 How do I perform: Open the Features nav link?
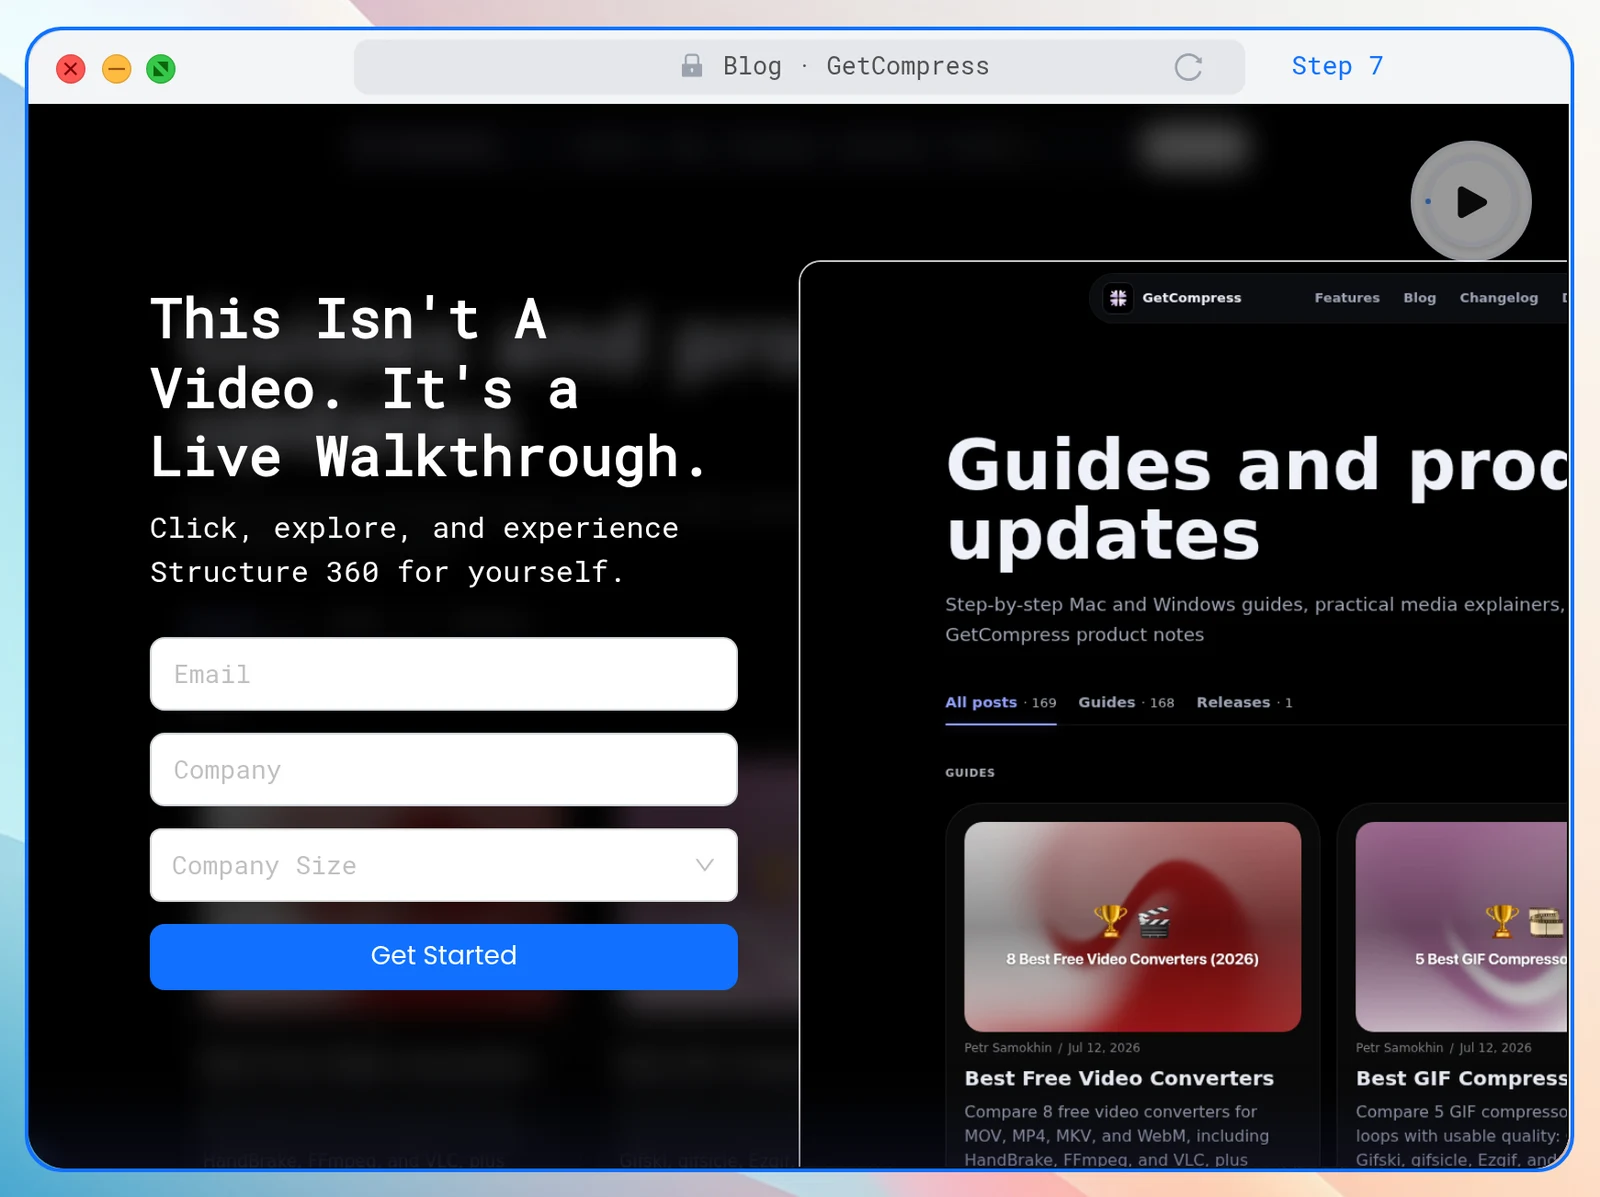coord(1346,298)
